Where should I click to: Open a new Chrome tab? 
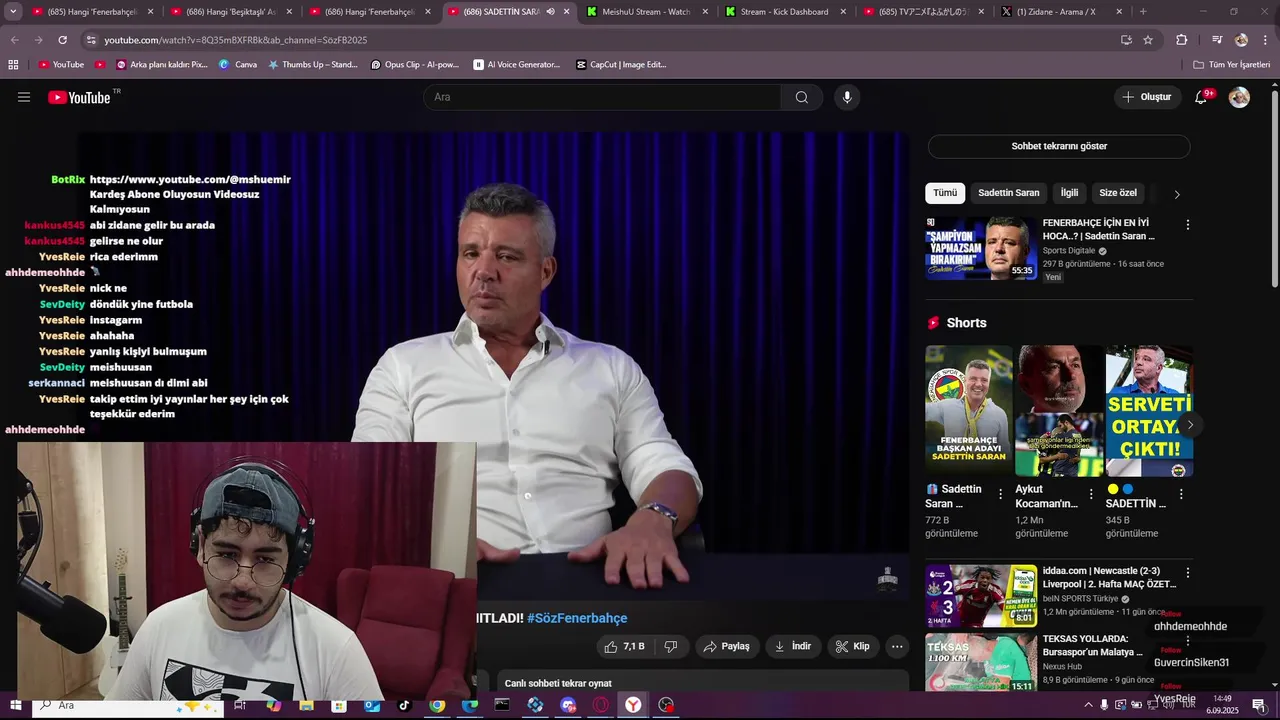pos(1143,12)
